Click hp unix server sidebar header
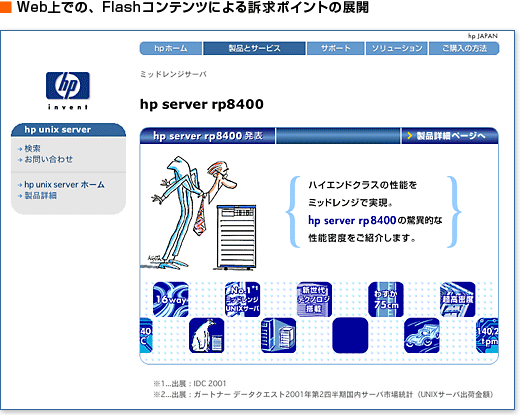The width and height of the screenshot is (520, 415). pos(68,130)
